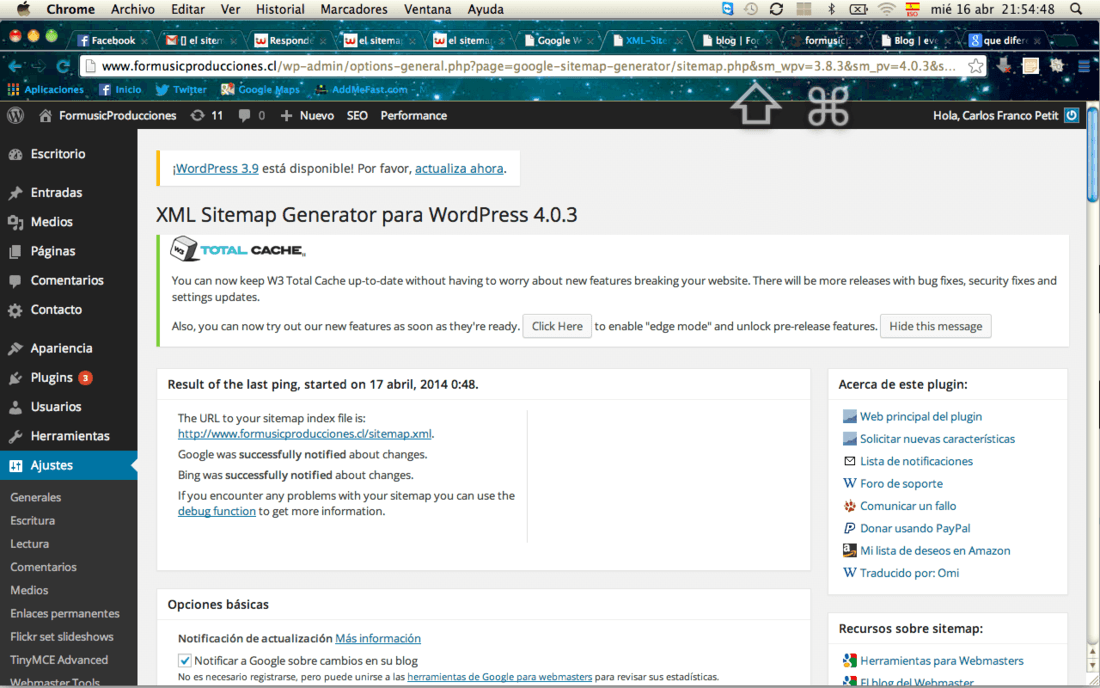This screenshot has width=1100, height=688.
Task: Click the Time Machine clock icon
Action: (751, 9)
